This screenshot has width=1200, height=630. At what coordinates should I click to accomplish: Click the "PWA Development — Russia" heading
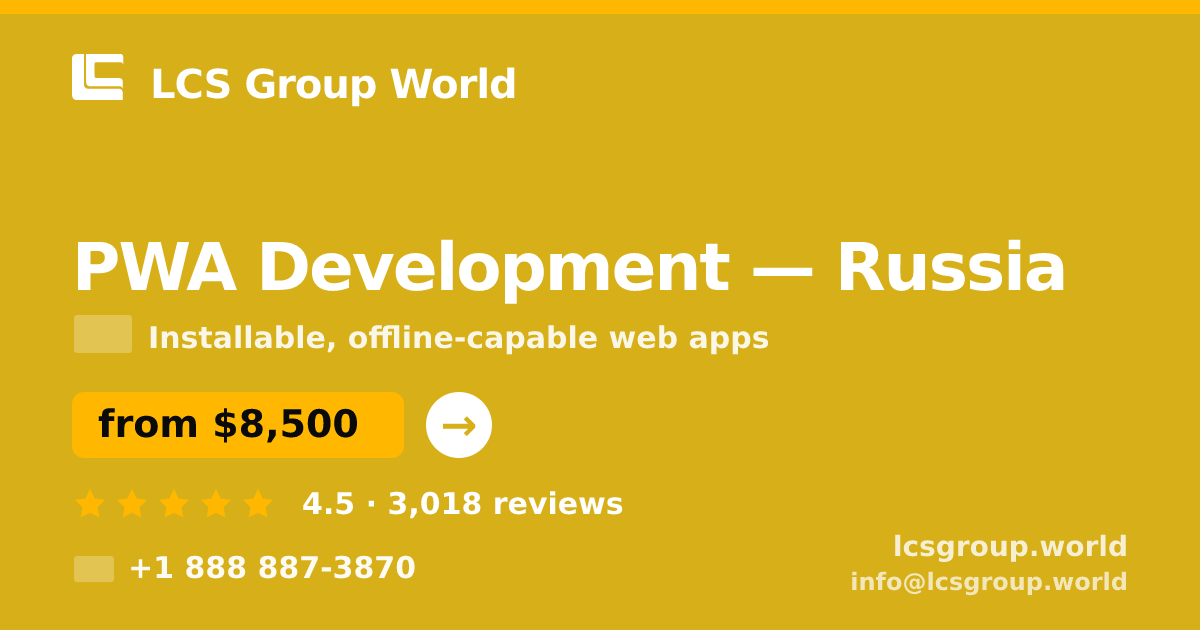pyautogui.click(x=570, y=269)
